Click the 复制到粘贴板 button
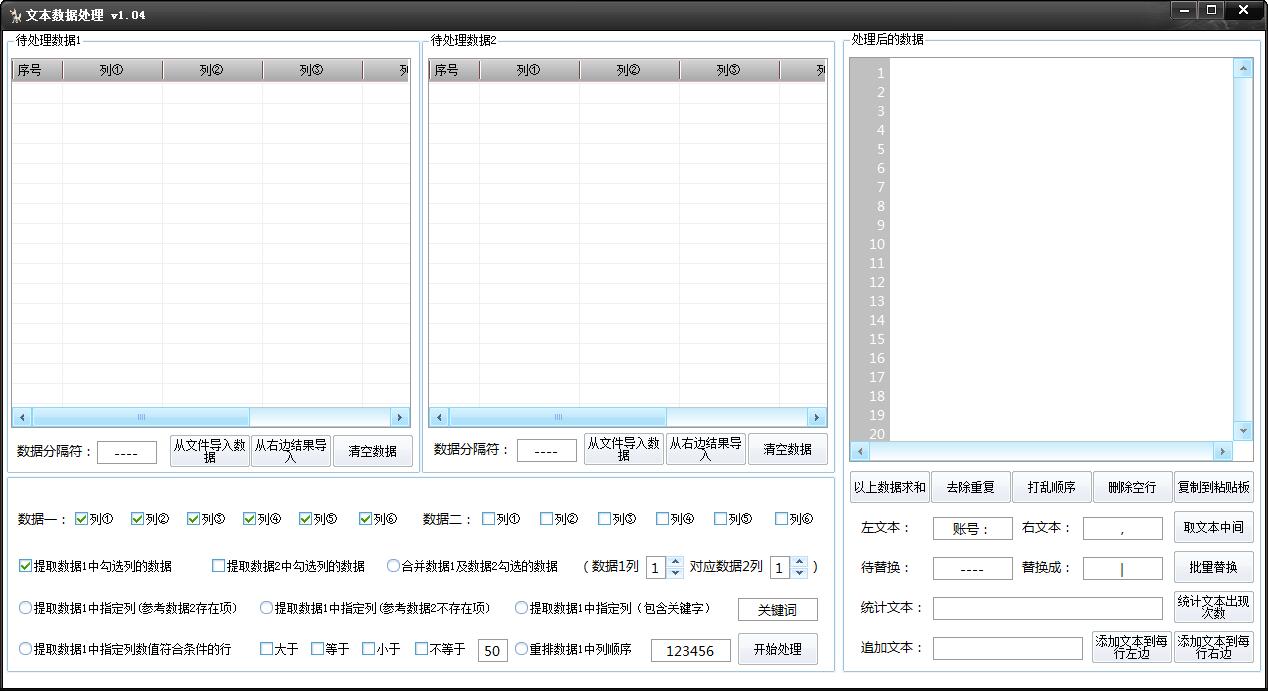This screenshot has width=1268, height=691. (x=1214, y=487)
